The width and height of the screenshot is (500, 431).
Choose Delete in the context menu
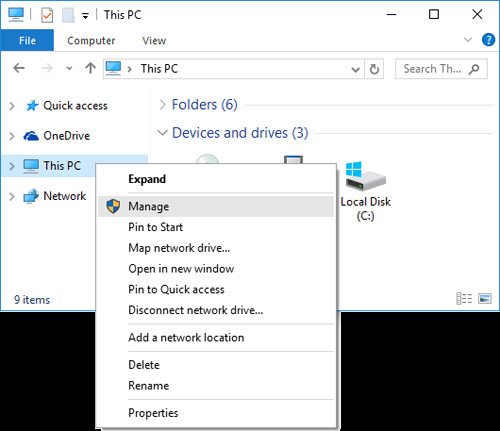coord(216,365)
